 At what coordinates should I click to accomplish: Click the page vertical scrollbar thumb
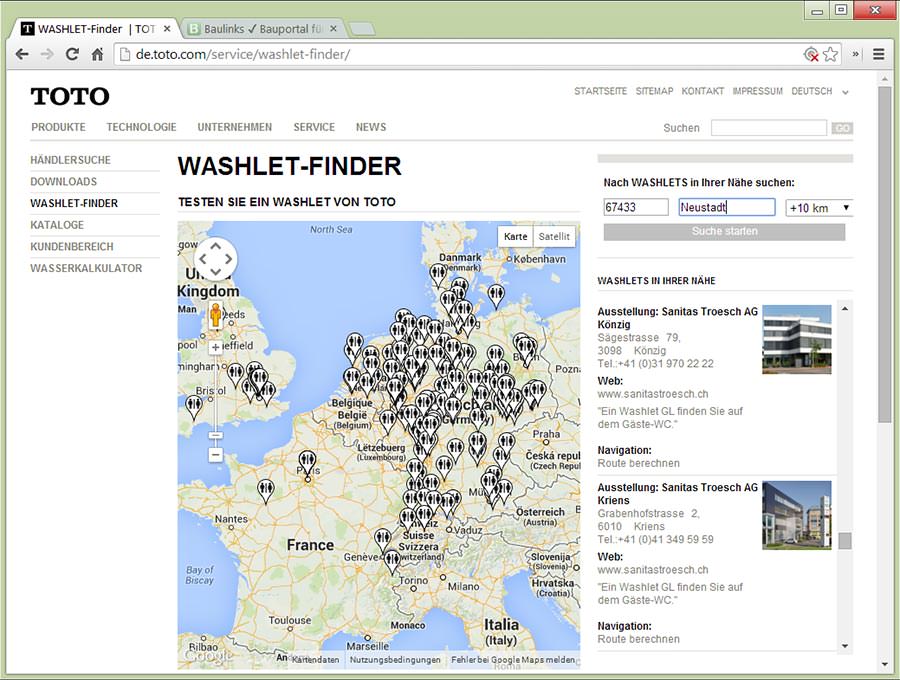[885, 255]
